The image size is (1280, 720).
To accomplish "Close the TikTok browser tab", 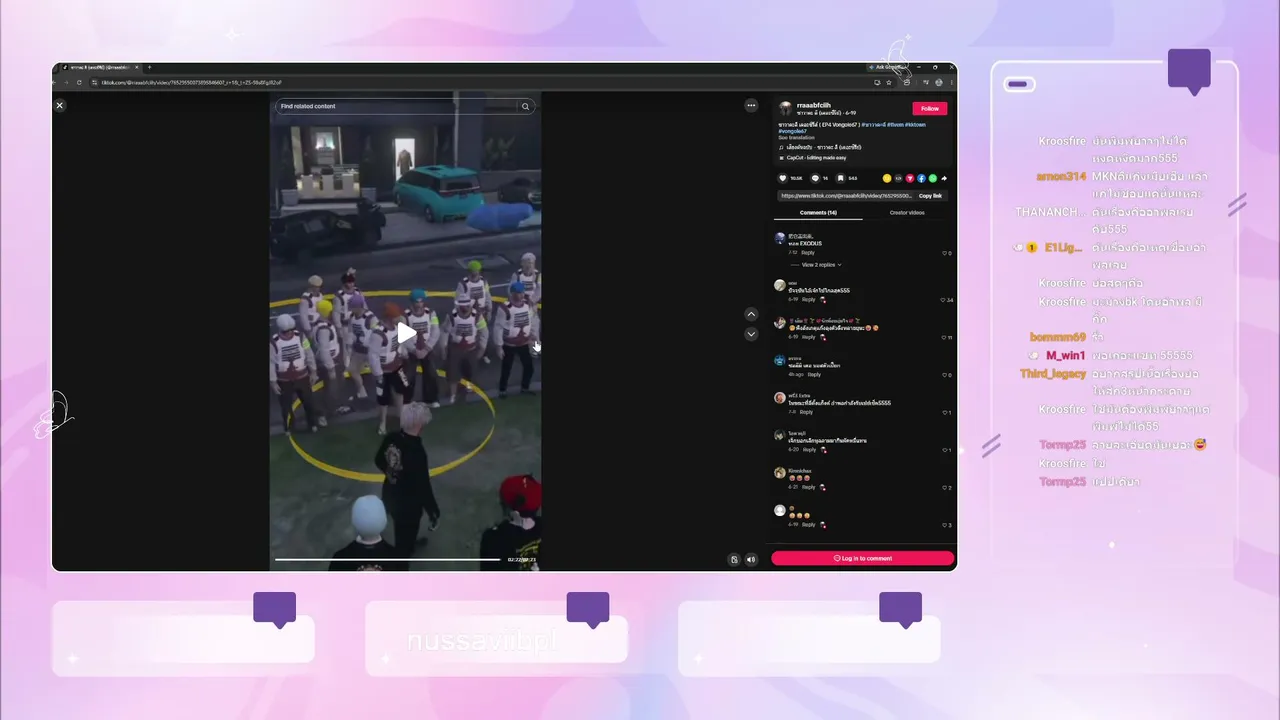I will click(x=137, y=68).
